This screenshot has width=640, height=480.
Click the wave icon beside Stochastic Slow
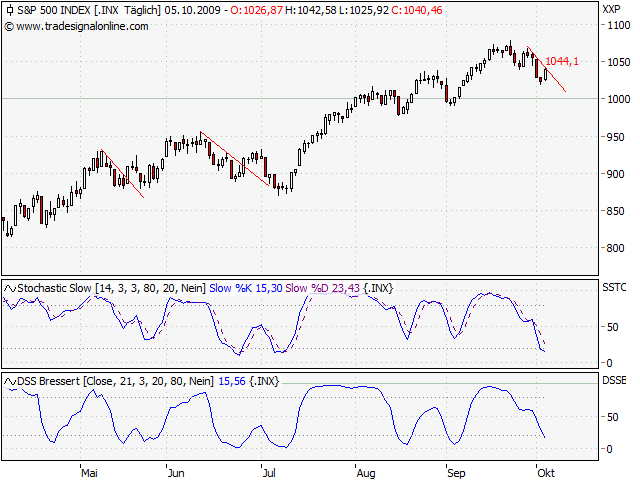pyautogui.click(x=10, y=289)
